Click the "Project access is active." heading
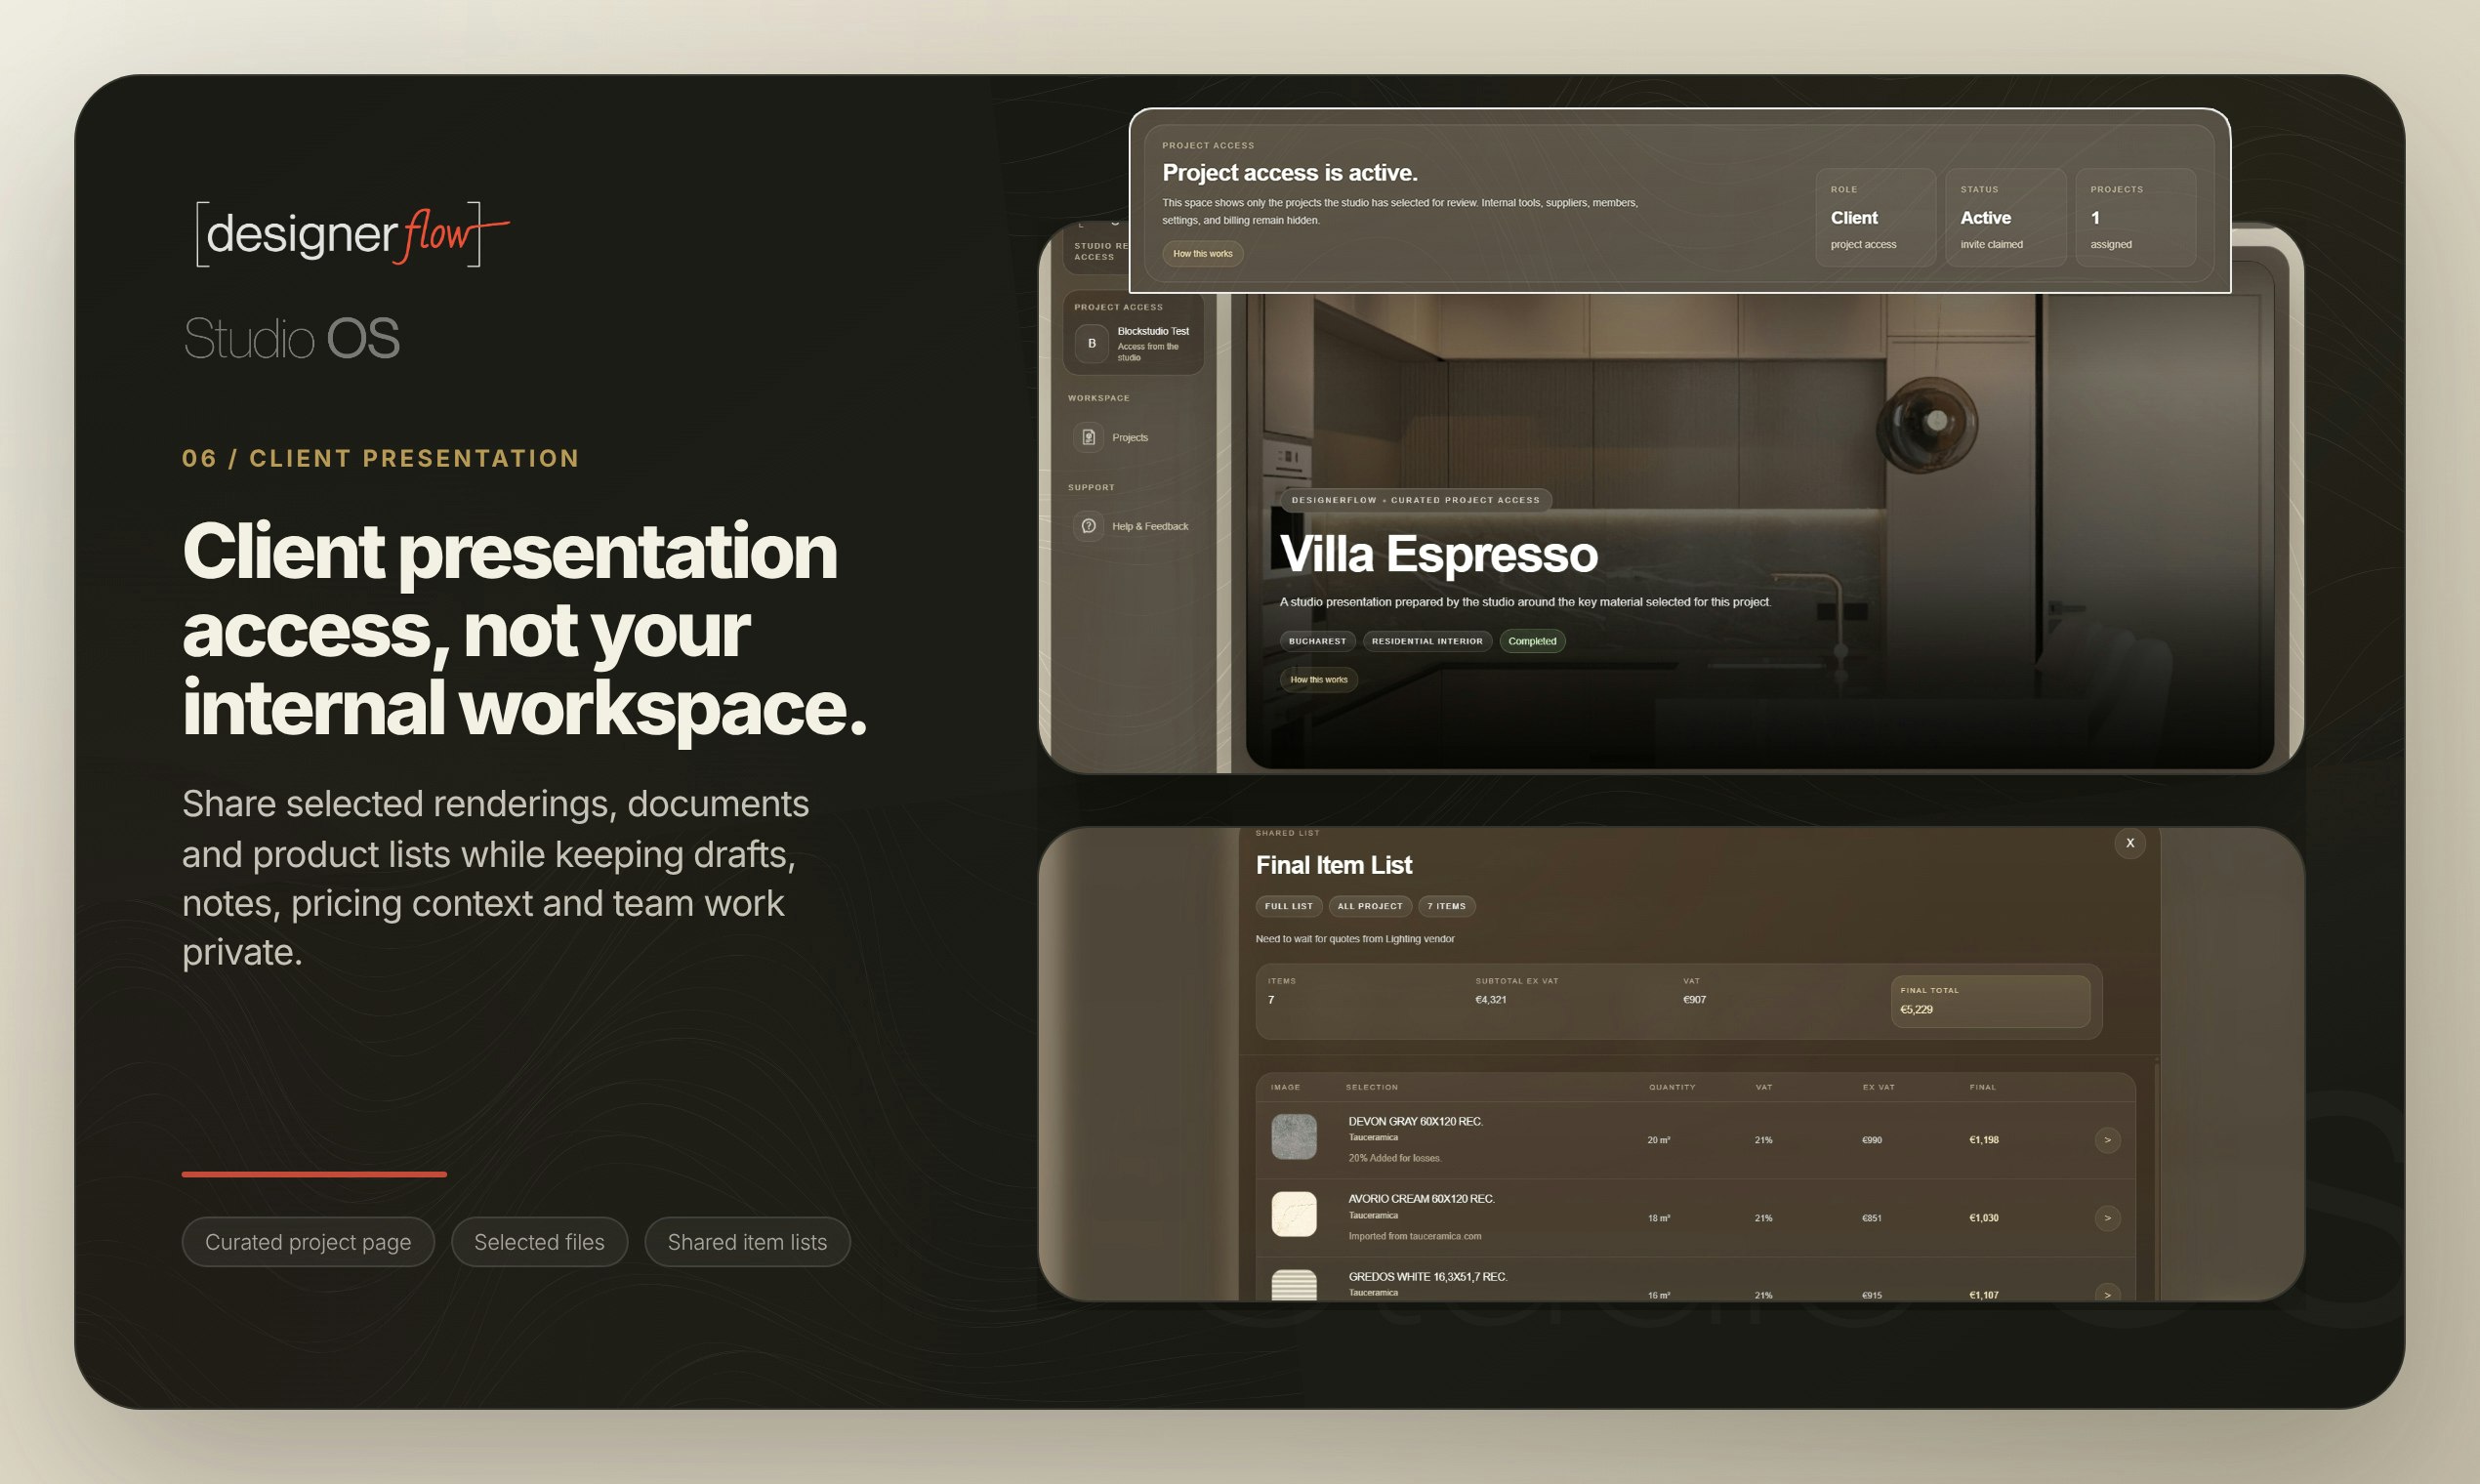This screenshot has width=2480, height=1484. 1290,173
